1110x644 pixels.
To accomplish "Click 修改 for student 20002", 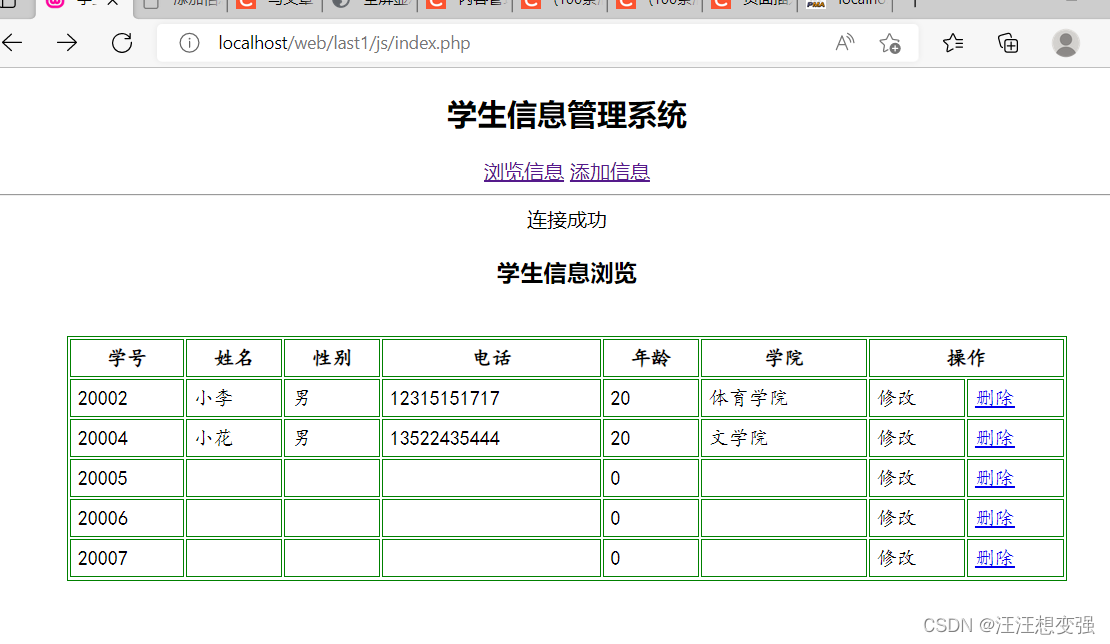I will click(x=897, y=398).
